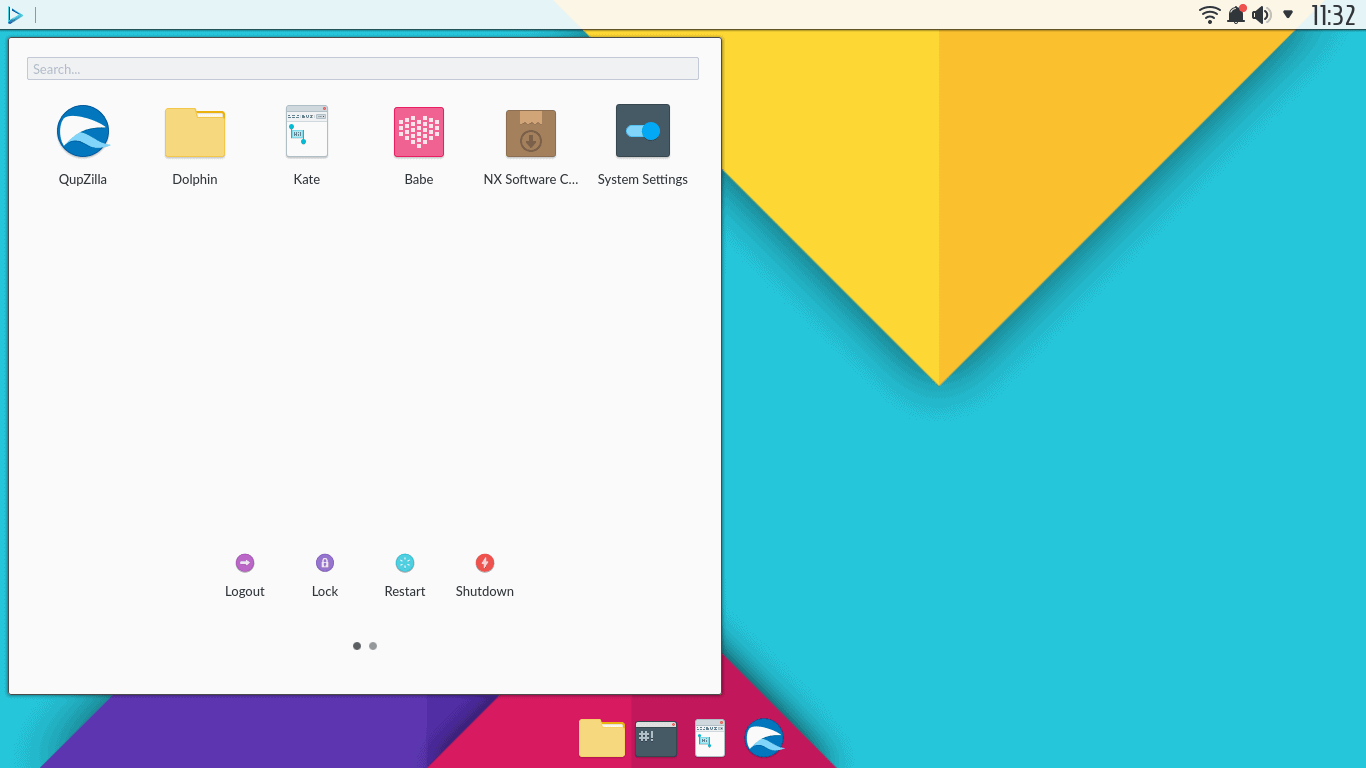Open the Wi-Fi network tray icon
Screen dimensions: 1366x768
1210,15
